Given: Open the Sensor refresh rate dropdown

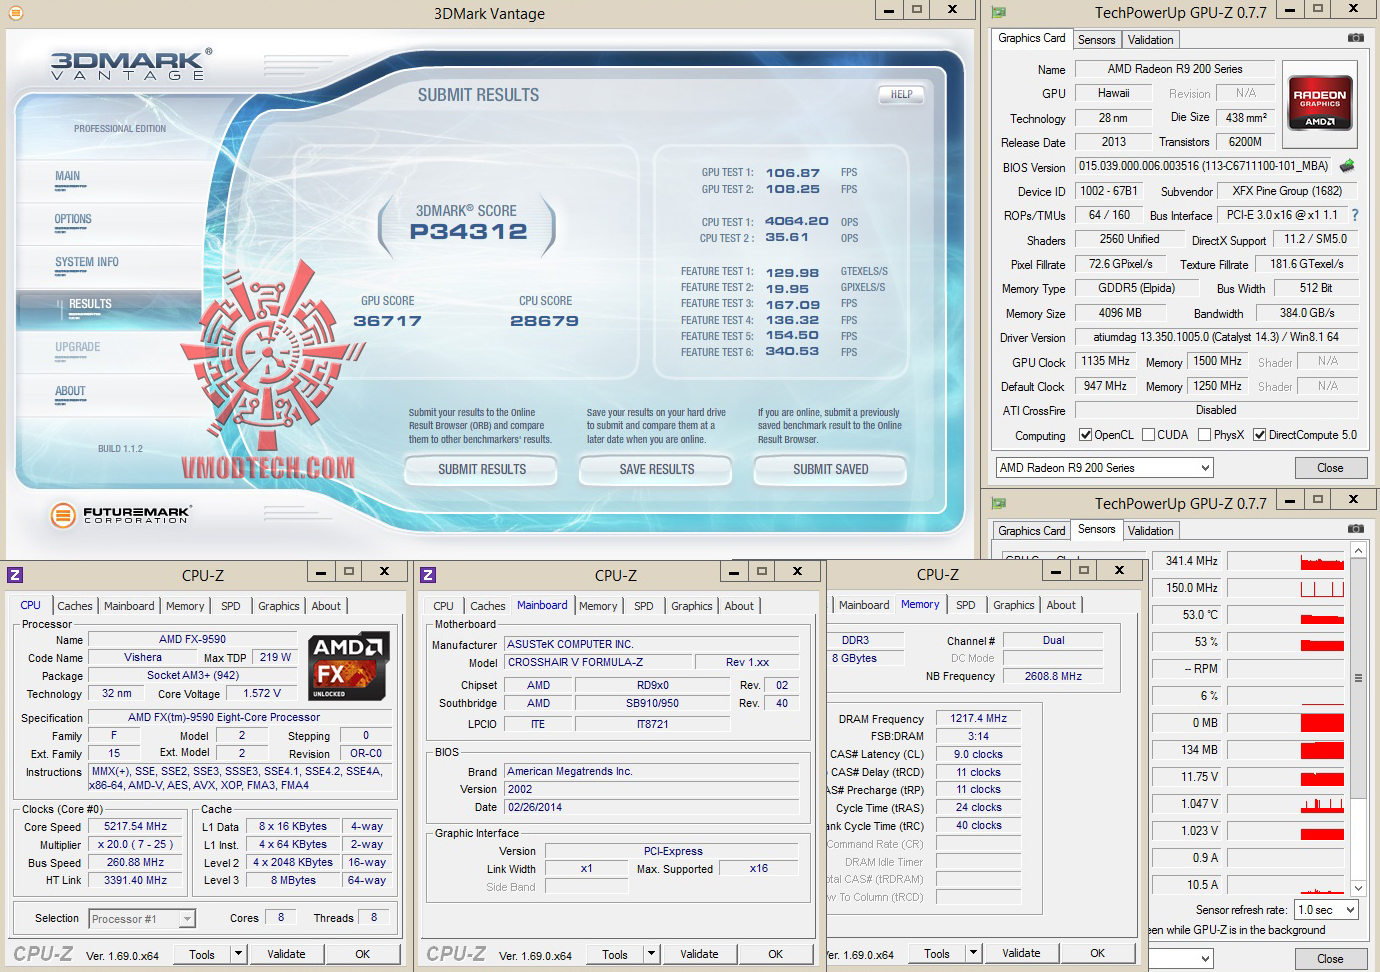Looking at the screenshot, I should click(x=1326, y=910).
